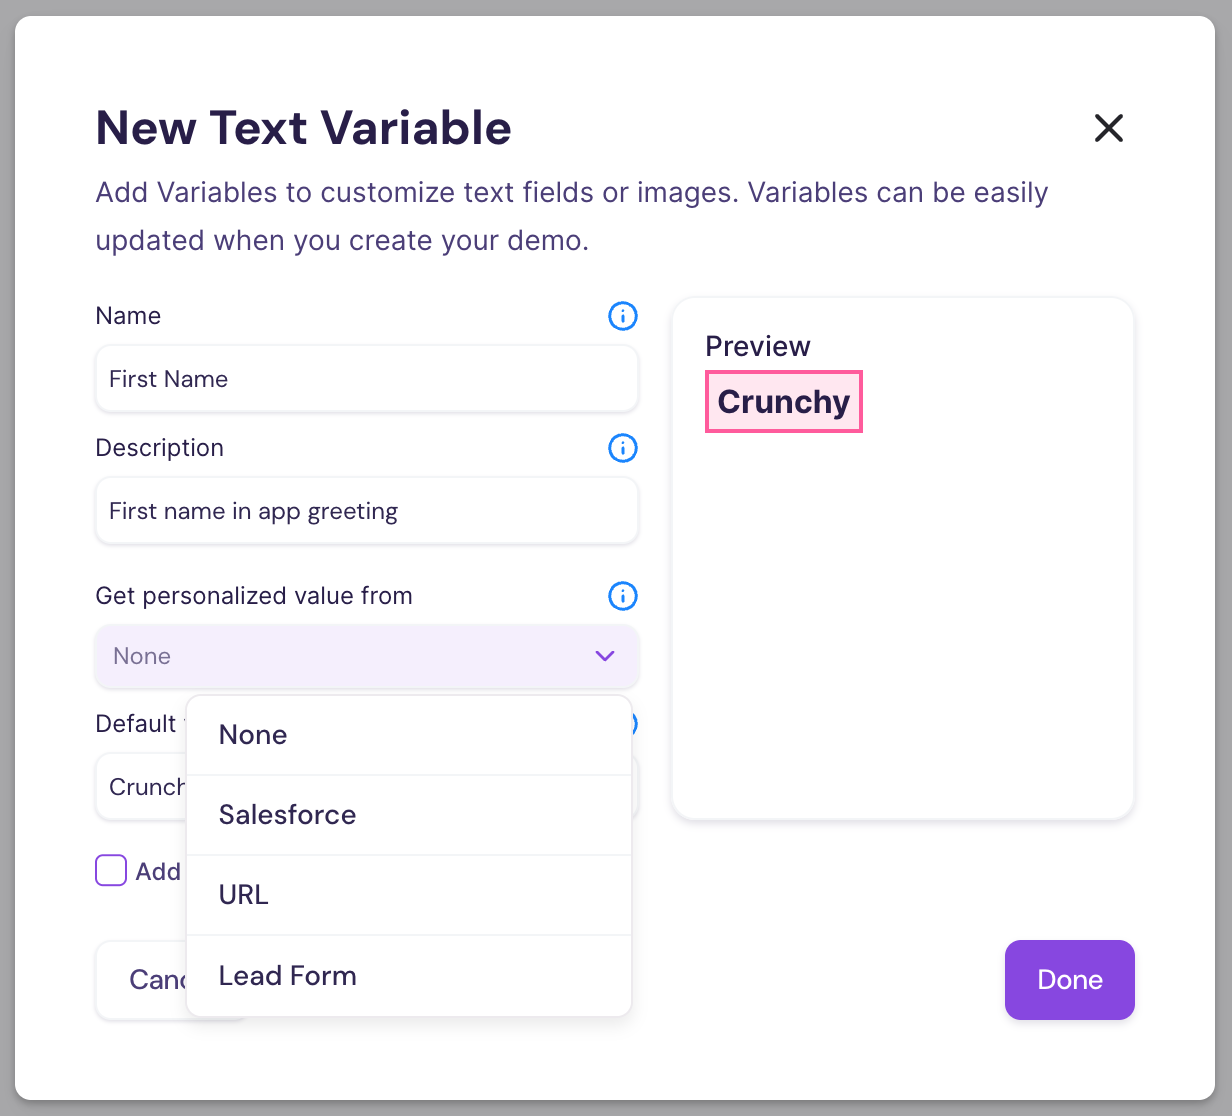Image resolution: width=1232 pixels, height=1116 pixels.
Task: Click the Get personalized value from label
Action: [254, 596]
